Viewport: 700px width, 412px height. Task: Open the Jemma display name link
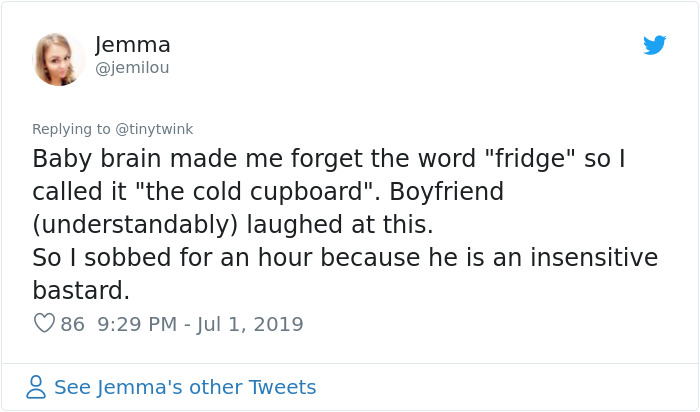pos(133,45)
